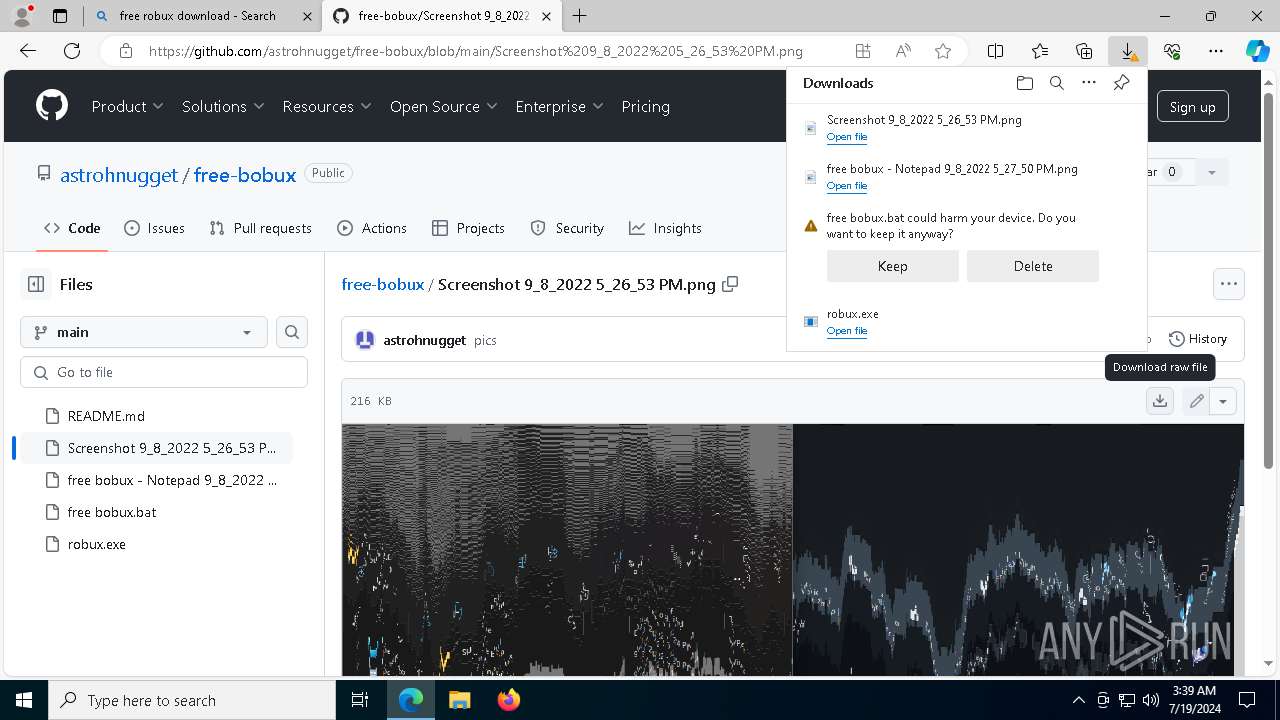The height and width of the screenshot is (720, 1280).
Task: Open the astrohnugget owner link
Action: (118, 175)
